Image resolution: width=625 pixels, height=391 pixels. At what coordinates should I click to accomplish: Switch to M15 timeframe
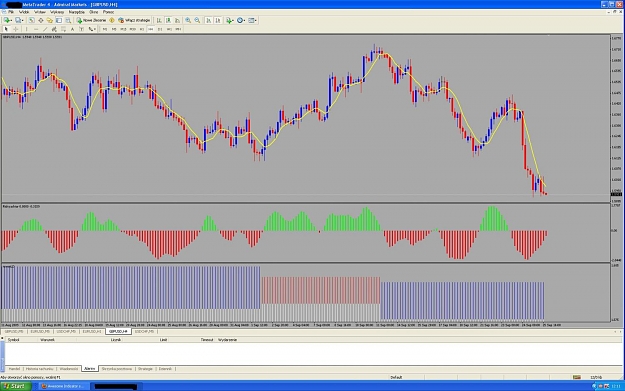pos(123,29)
